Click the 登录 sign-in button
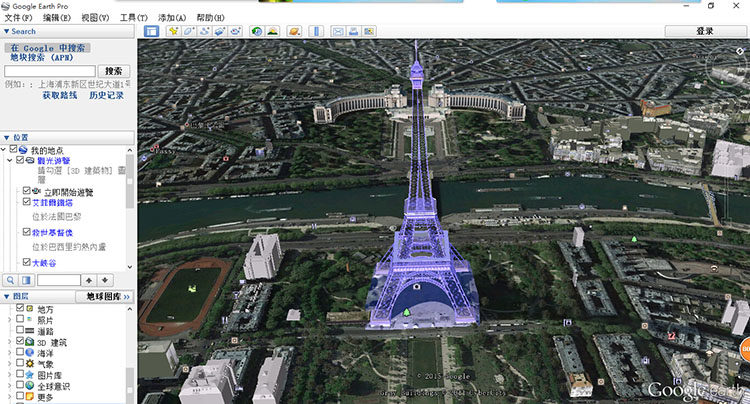Image resolution: width=750 pixels, height=404 pixels. click(x=704, y=31)
